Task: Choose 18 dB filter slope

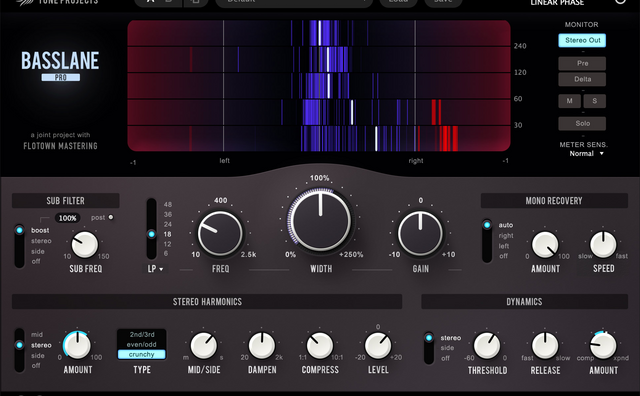Action: point(168,234)
